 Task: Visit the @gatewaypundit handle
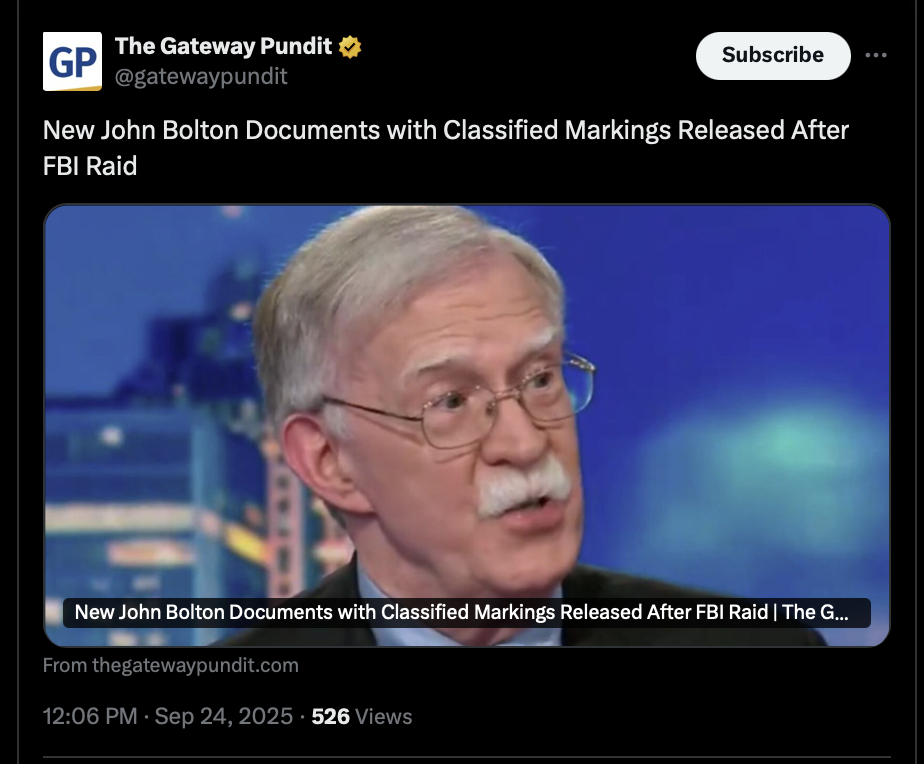(x=201, y=76)
